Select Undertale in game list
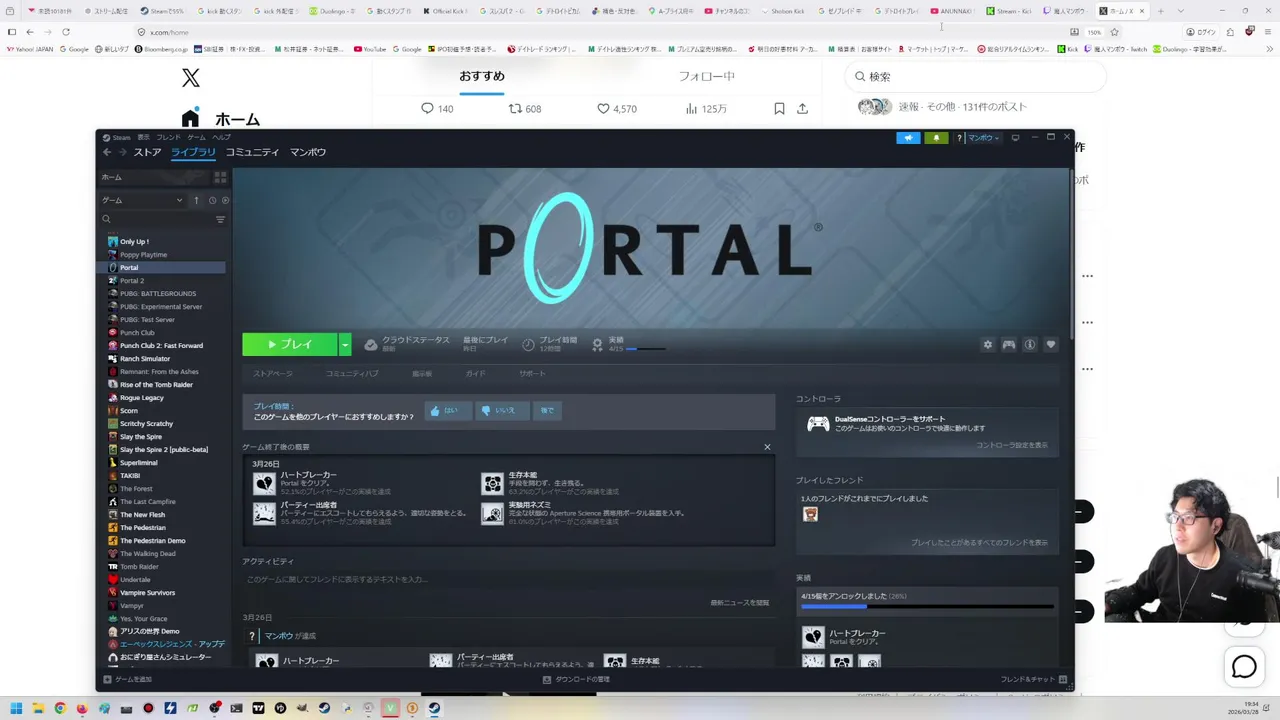This screenshot has width=1280, height=720. 135,579
